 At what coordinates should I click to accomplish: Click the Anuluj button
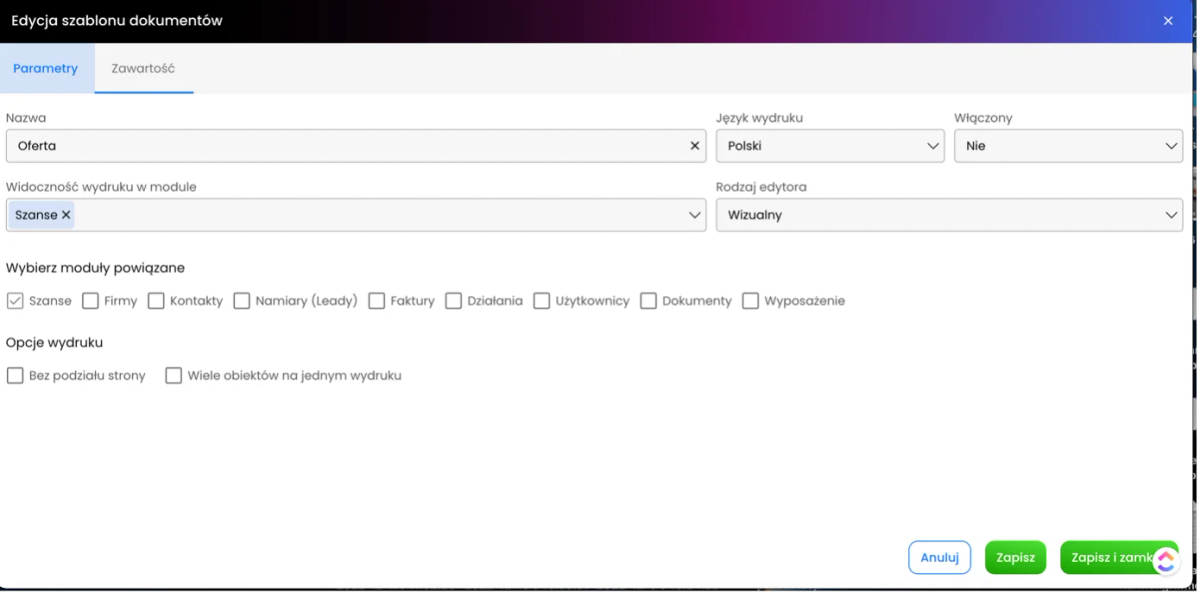(940, 558)
